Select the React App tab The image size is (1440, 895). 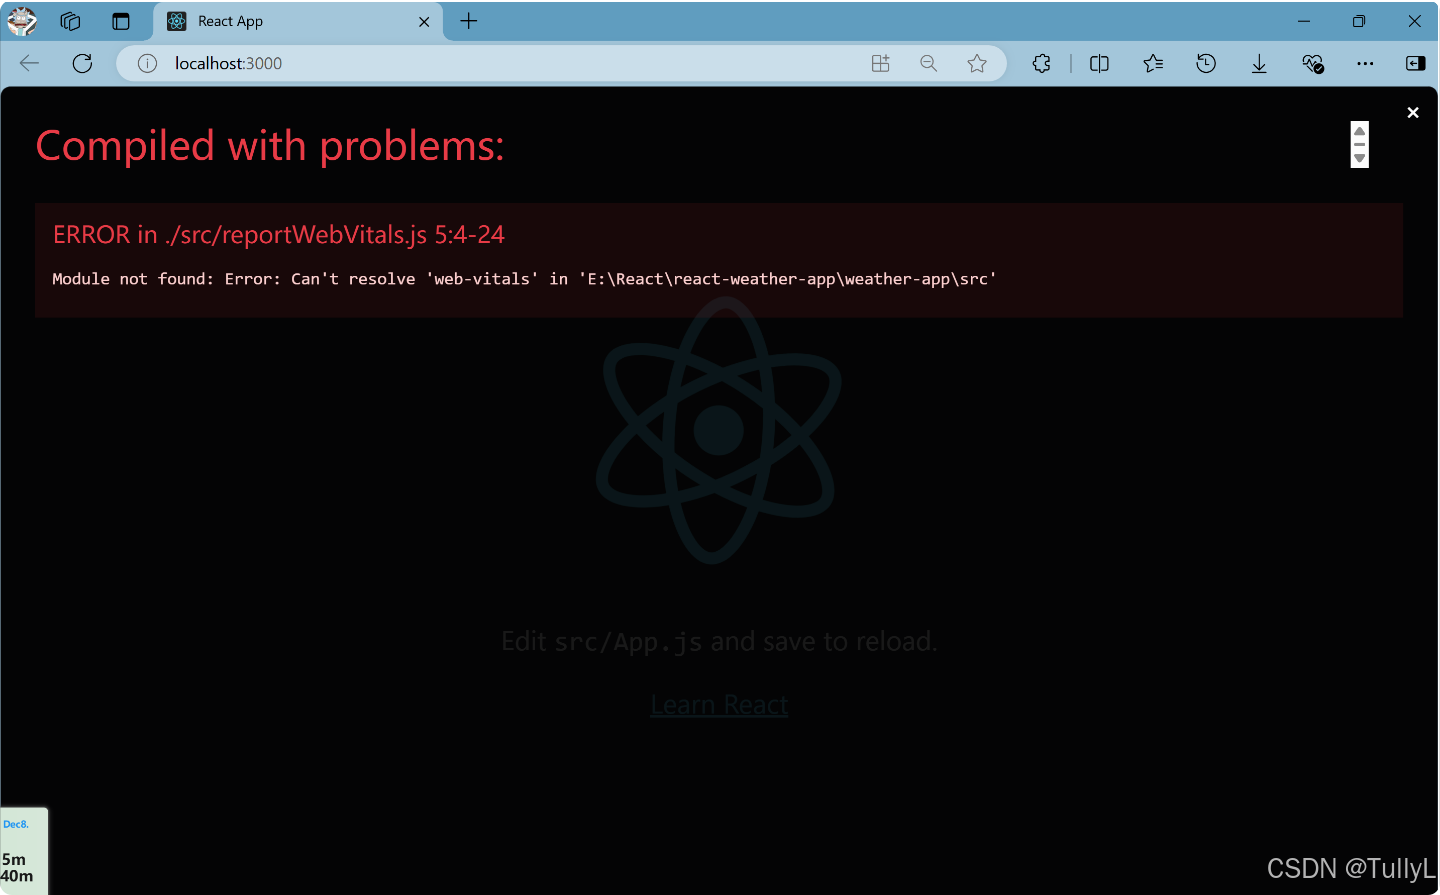[297, 21]
